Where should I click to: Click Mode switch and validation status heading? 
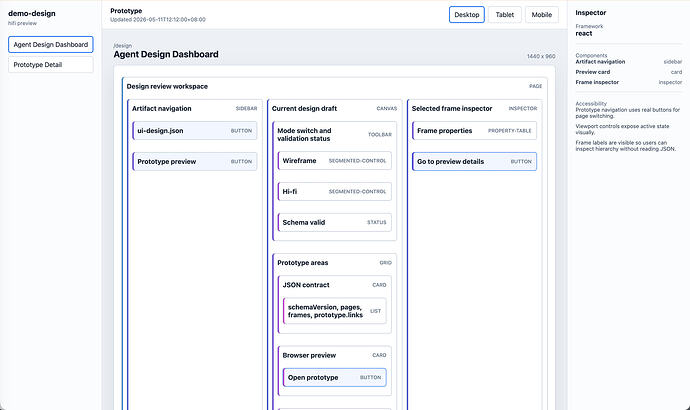[x=304, y=135]
